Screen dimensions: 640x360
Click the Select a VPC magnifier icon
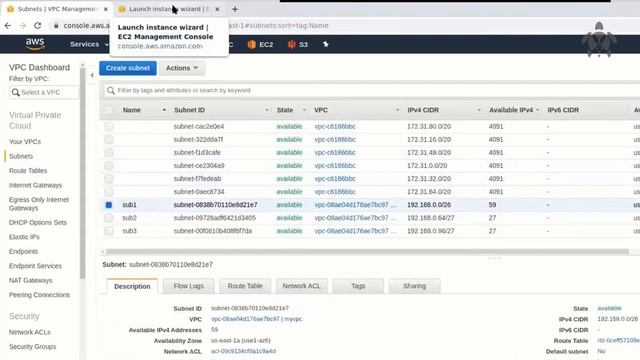point(16,92)
